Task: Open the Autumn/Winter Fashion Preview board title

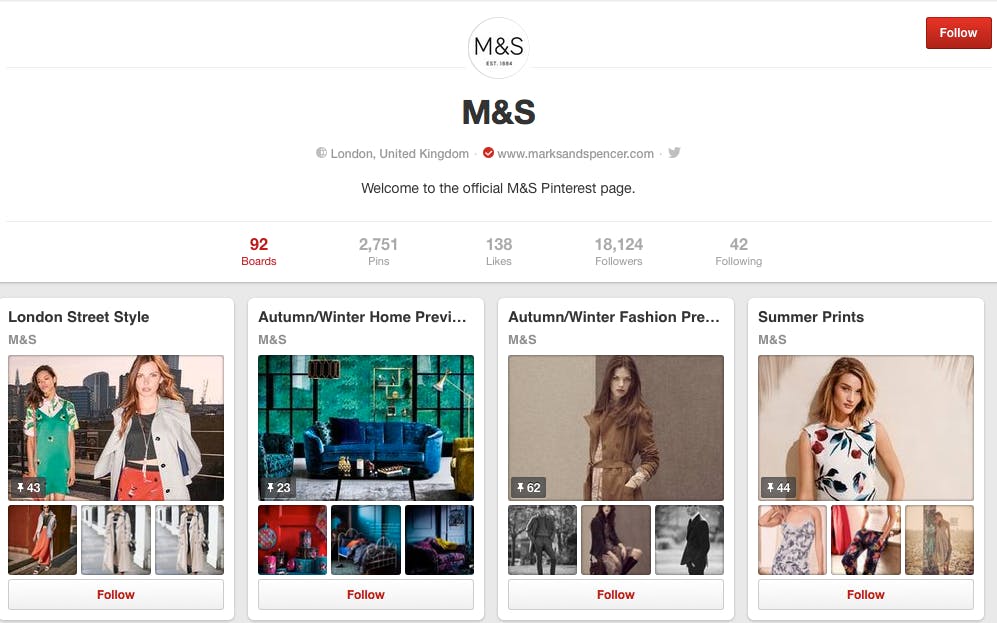Action: 614,317
